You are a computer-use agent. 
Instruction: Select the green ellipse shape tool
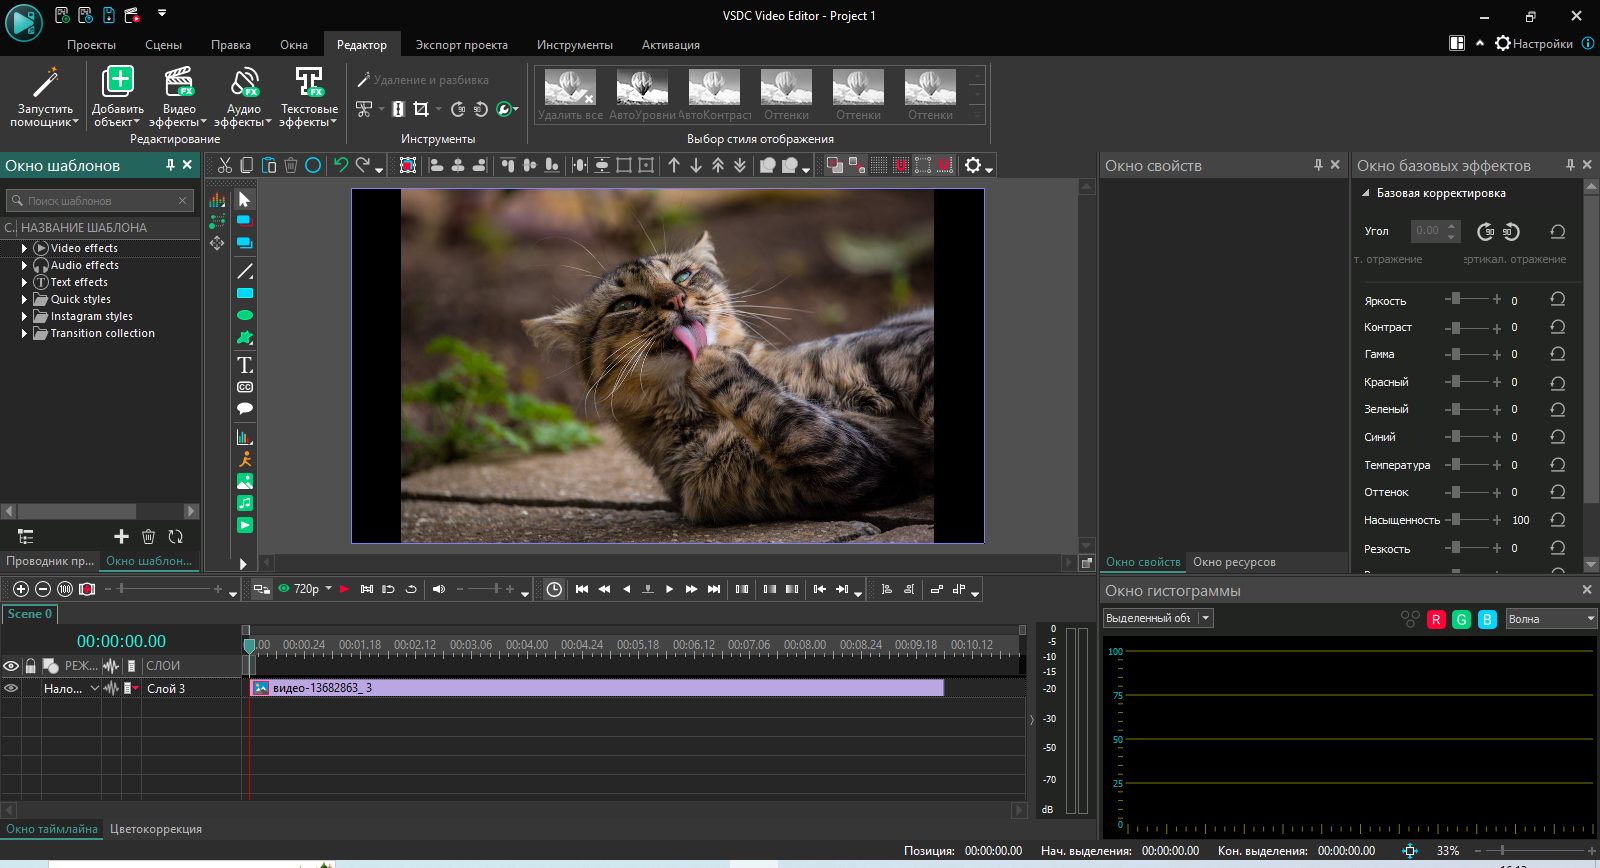[x=245, y=316]
